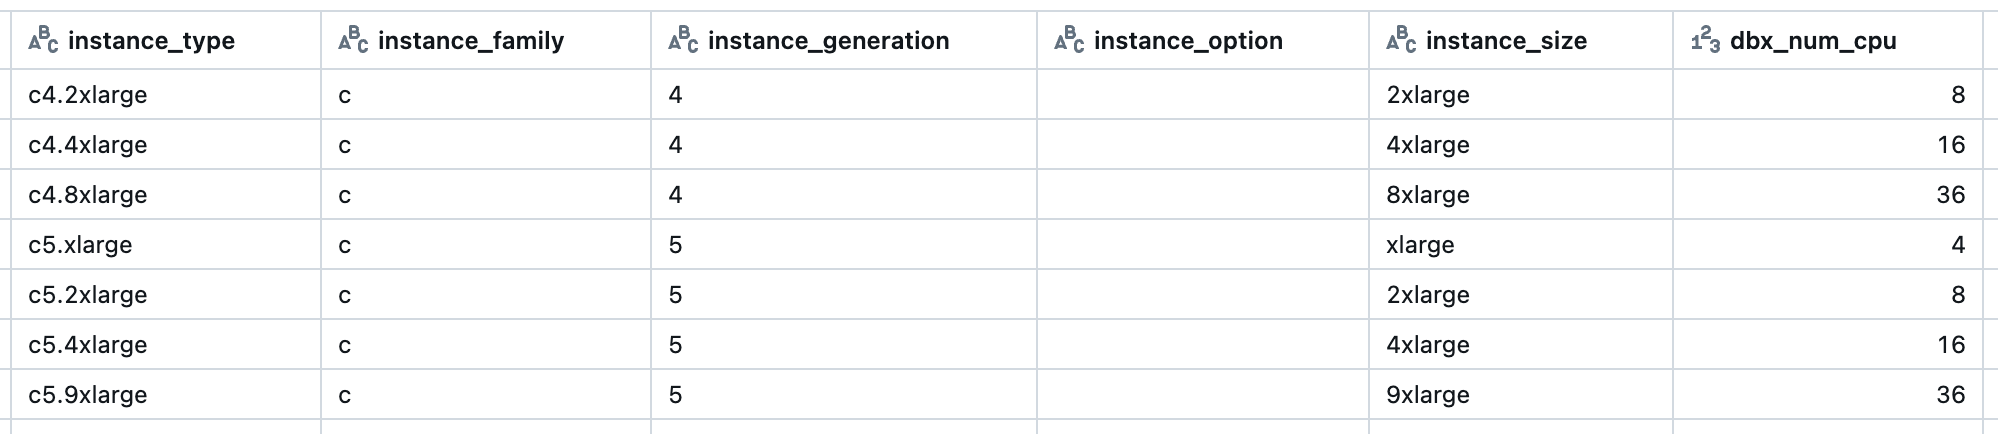Image resolution: width=1998 pixels, height=434 pixels.
Task: Click the numeric type icon beside dbx_num_cpu
Action: (x=1705, y=41)
